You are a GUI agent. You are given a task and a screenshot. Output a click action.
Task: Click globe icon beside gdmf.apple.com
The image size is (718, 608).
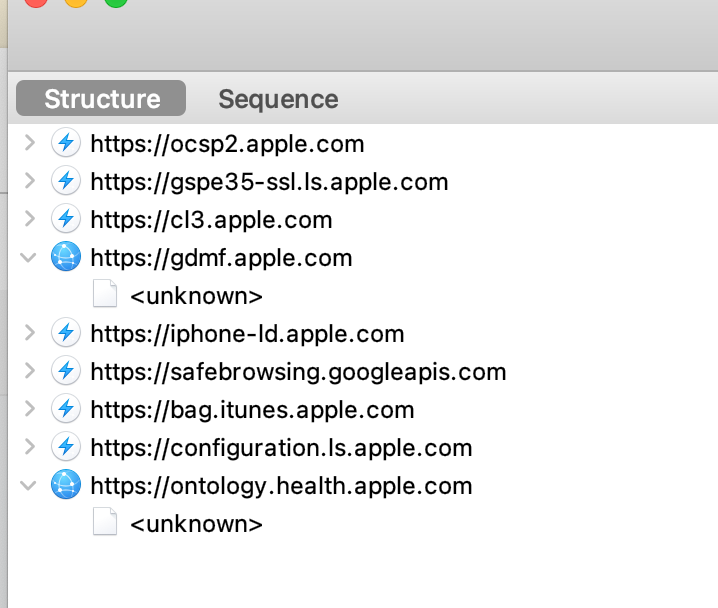pyautogui.click(x=66, y=256)
